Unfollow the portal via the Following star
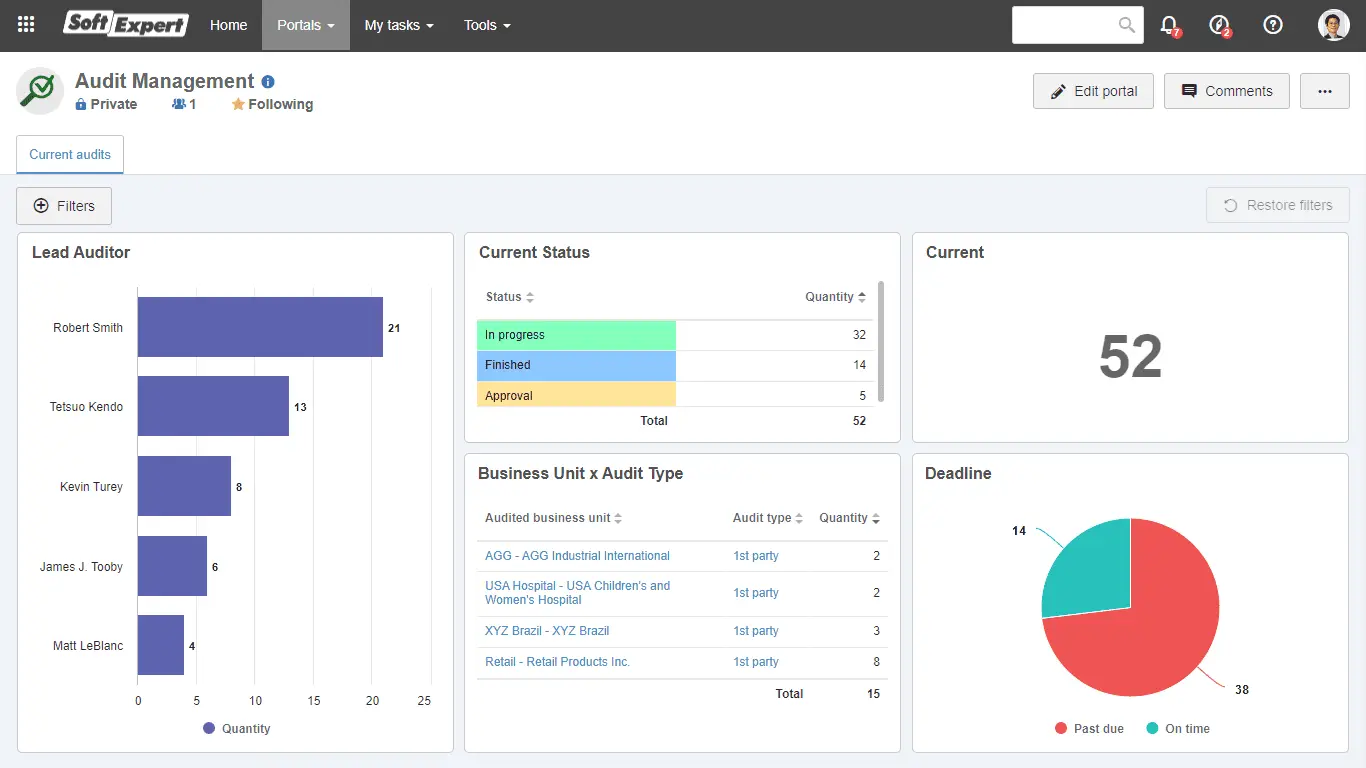Screen dimensions: 1366x768 (x=271, y=103)
